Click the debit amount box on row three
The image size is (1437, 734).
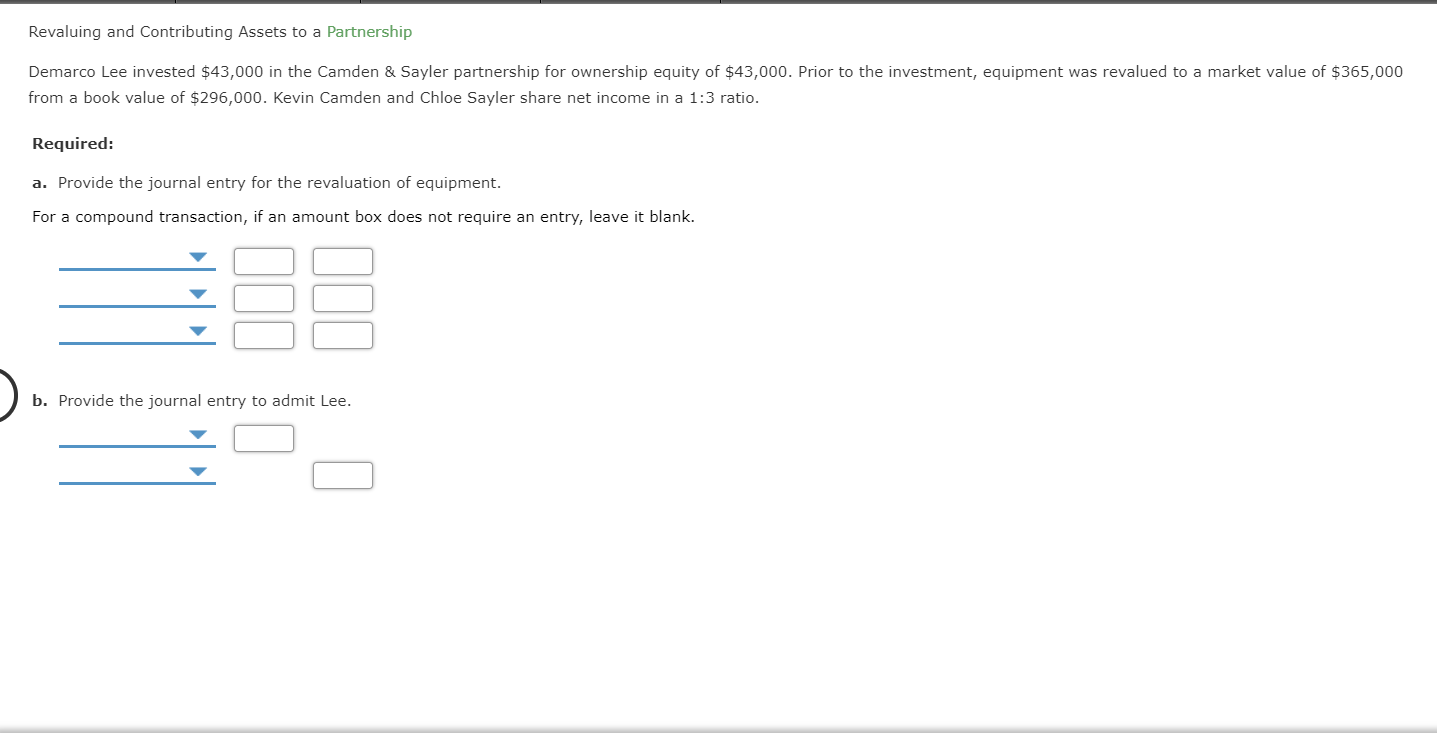263,335
